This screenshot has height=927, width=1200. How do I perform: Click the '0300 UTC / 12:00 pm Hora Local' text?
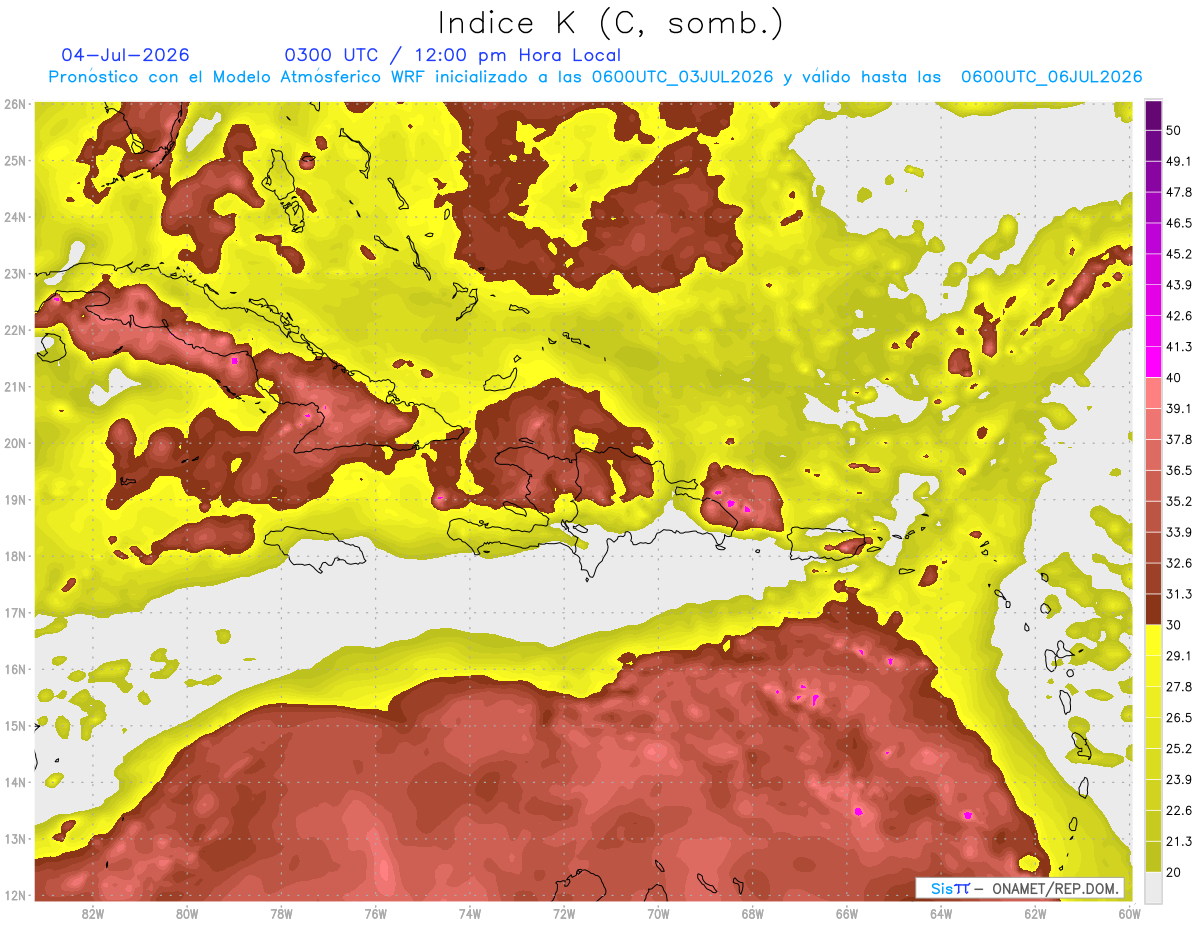pos(453,55)
